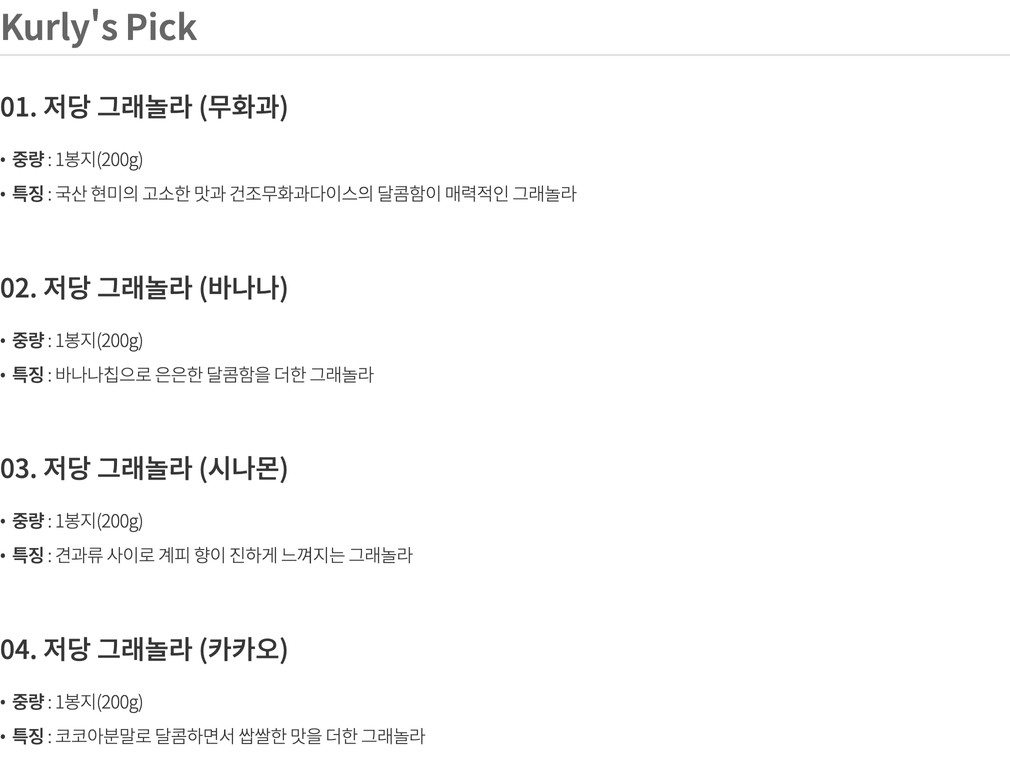Image resolution: width=1010 pixels, height=779 pixels.
Task: Click the 1봉지(200g) weight for 바나나 granola
Action: pos(99,341)
